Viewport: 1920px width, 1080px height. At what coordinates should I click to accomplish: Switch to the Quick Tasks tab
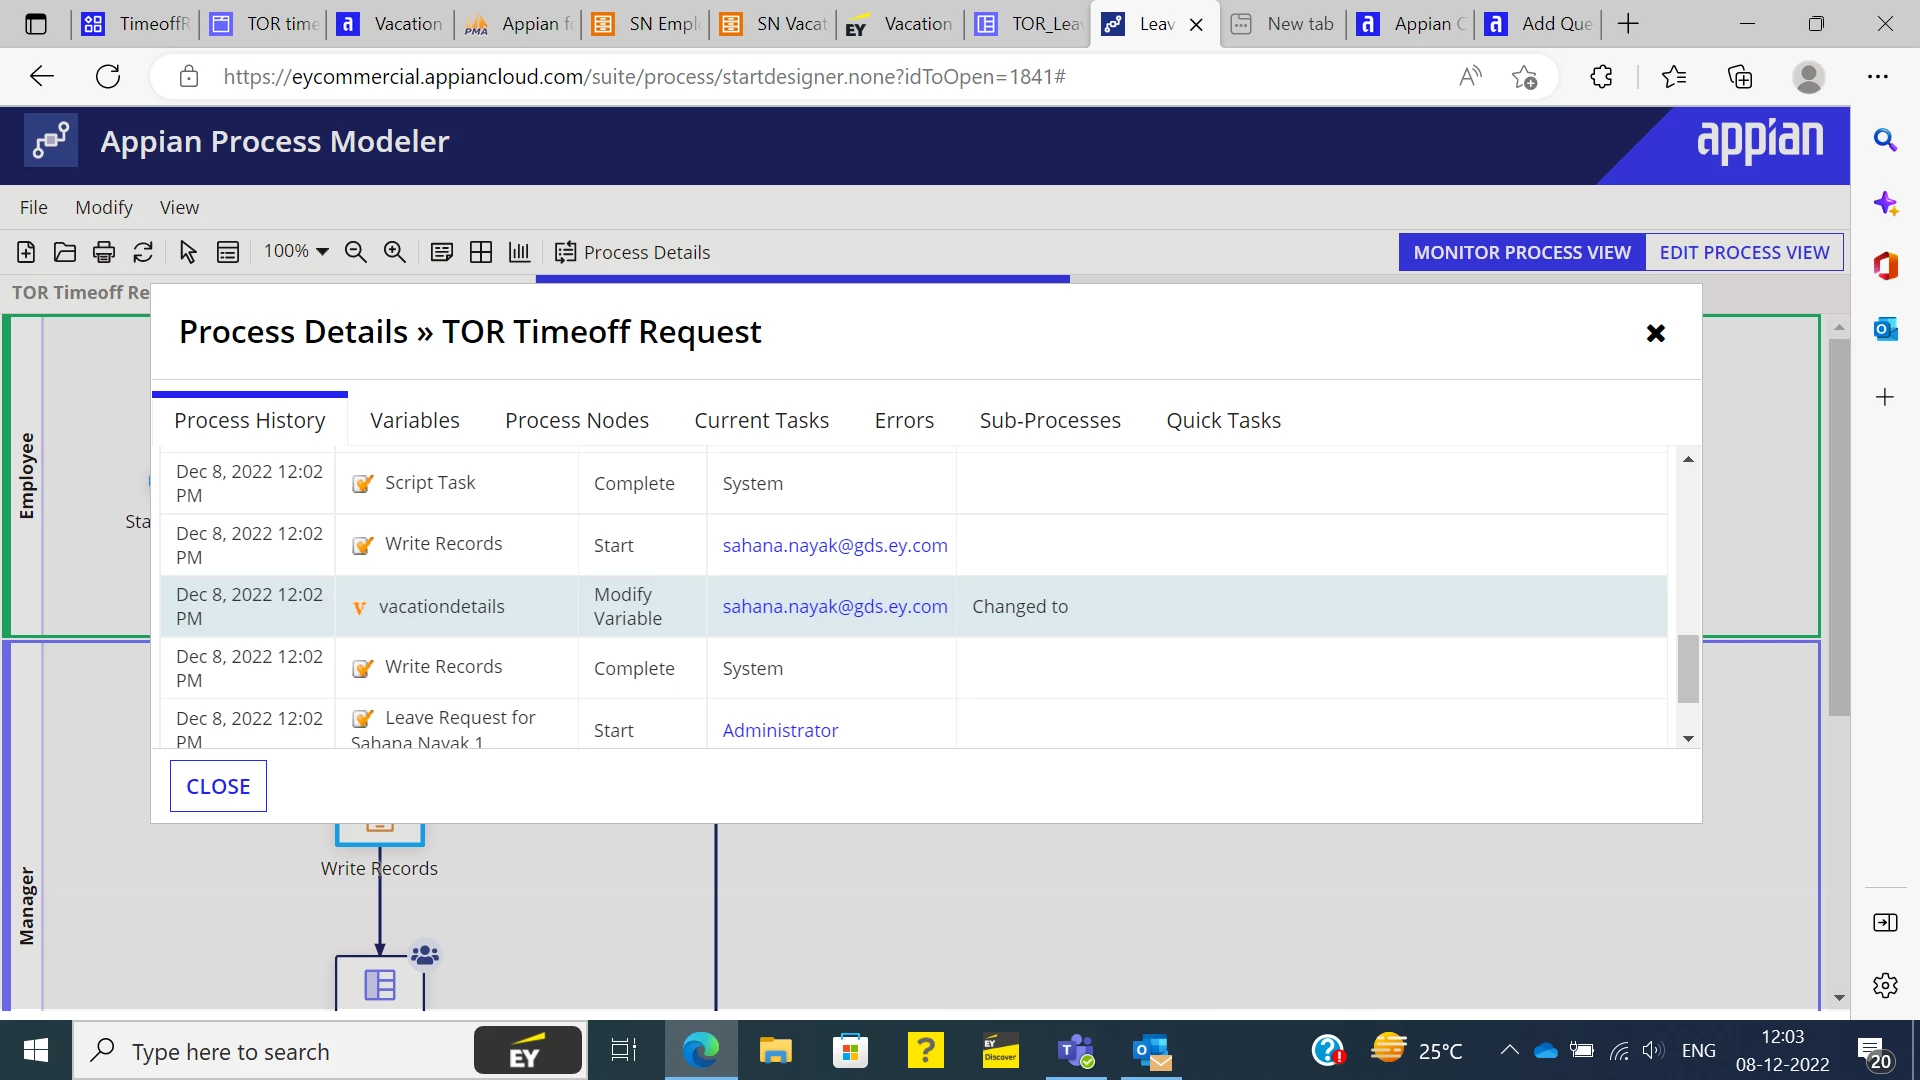(x=1224, y=421)
